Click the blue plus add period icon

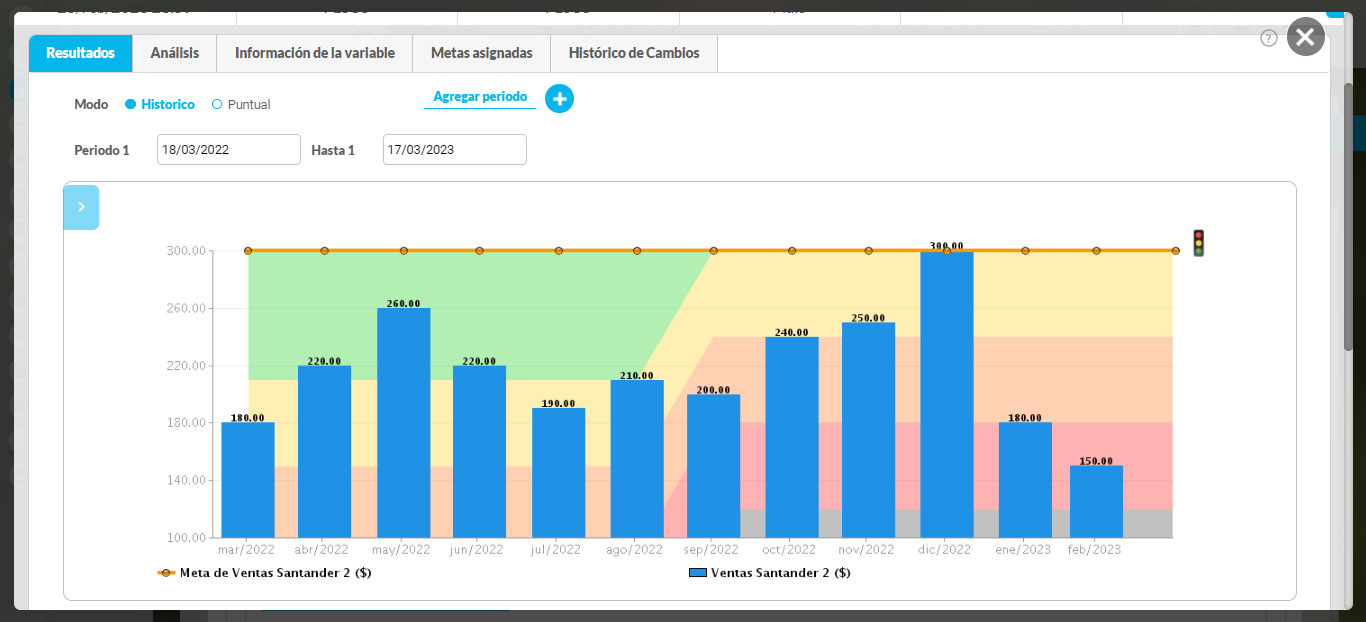(x=559, y=99)
